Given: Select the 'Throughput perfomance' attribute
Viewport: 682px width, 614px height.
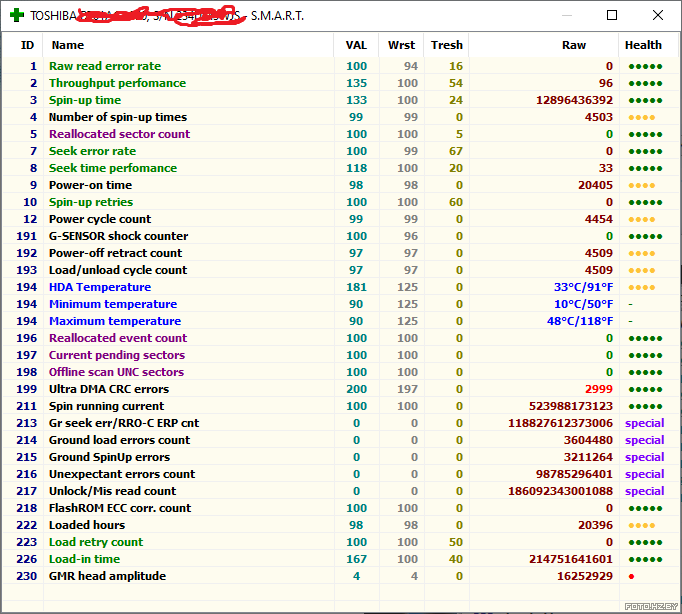Looking at the screenshot, I should 117,83.
